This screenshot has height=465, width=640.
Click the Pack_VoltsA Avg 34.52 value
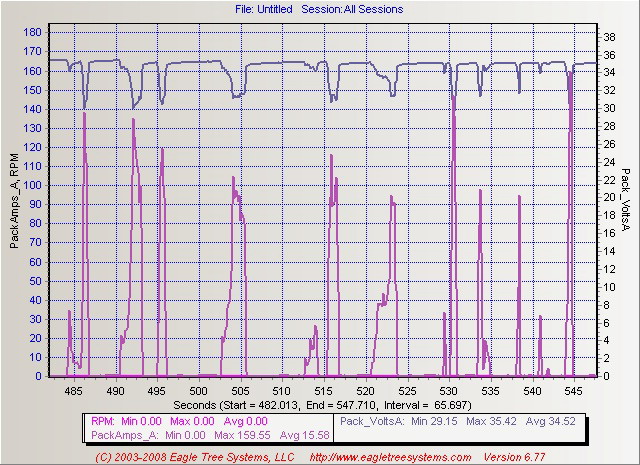point(551,421)
